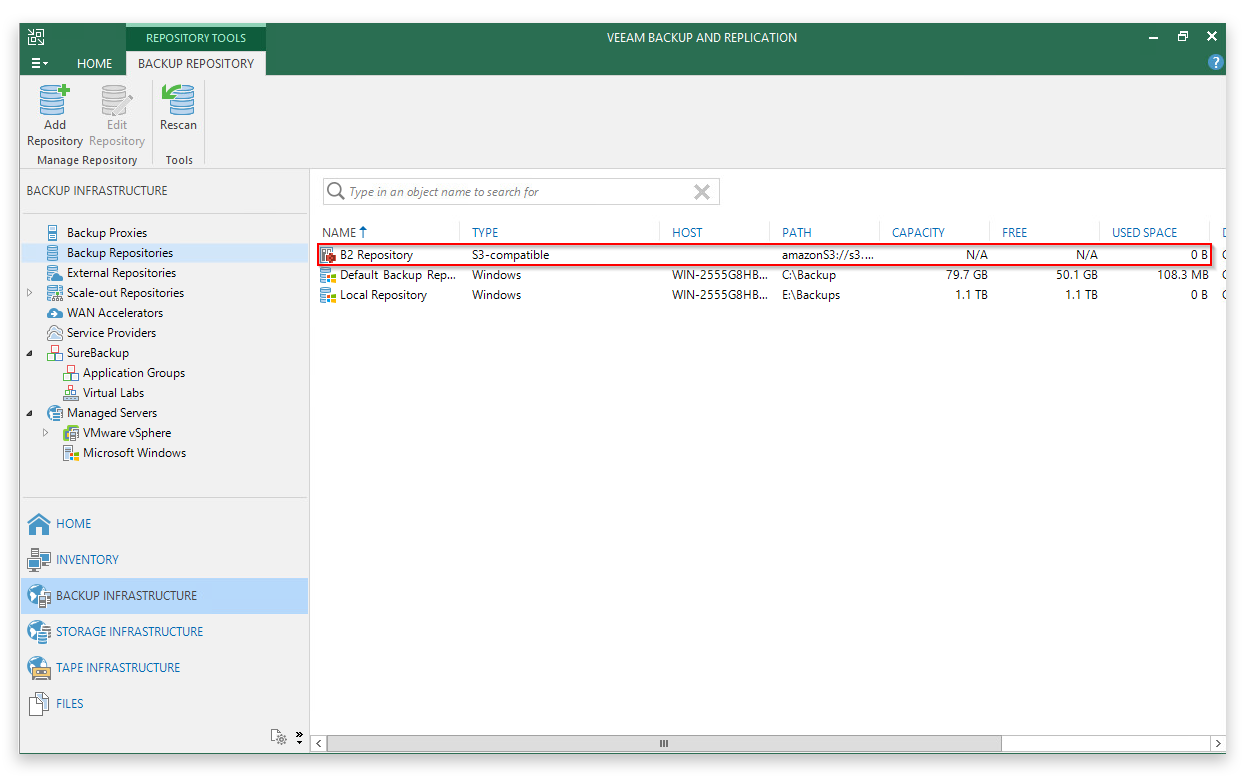Image resolution: width=1246 pixels, height=777 pixels.
Task: Open STORAGE INFRASTRUCTURE navigation view
Action: pyautogui.click(x=164, y=631)
